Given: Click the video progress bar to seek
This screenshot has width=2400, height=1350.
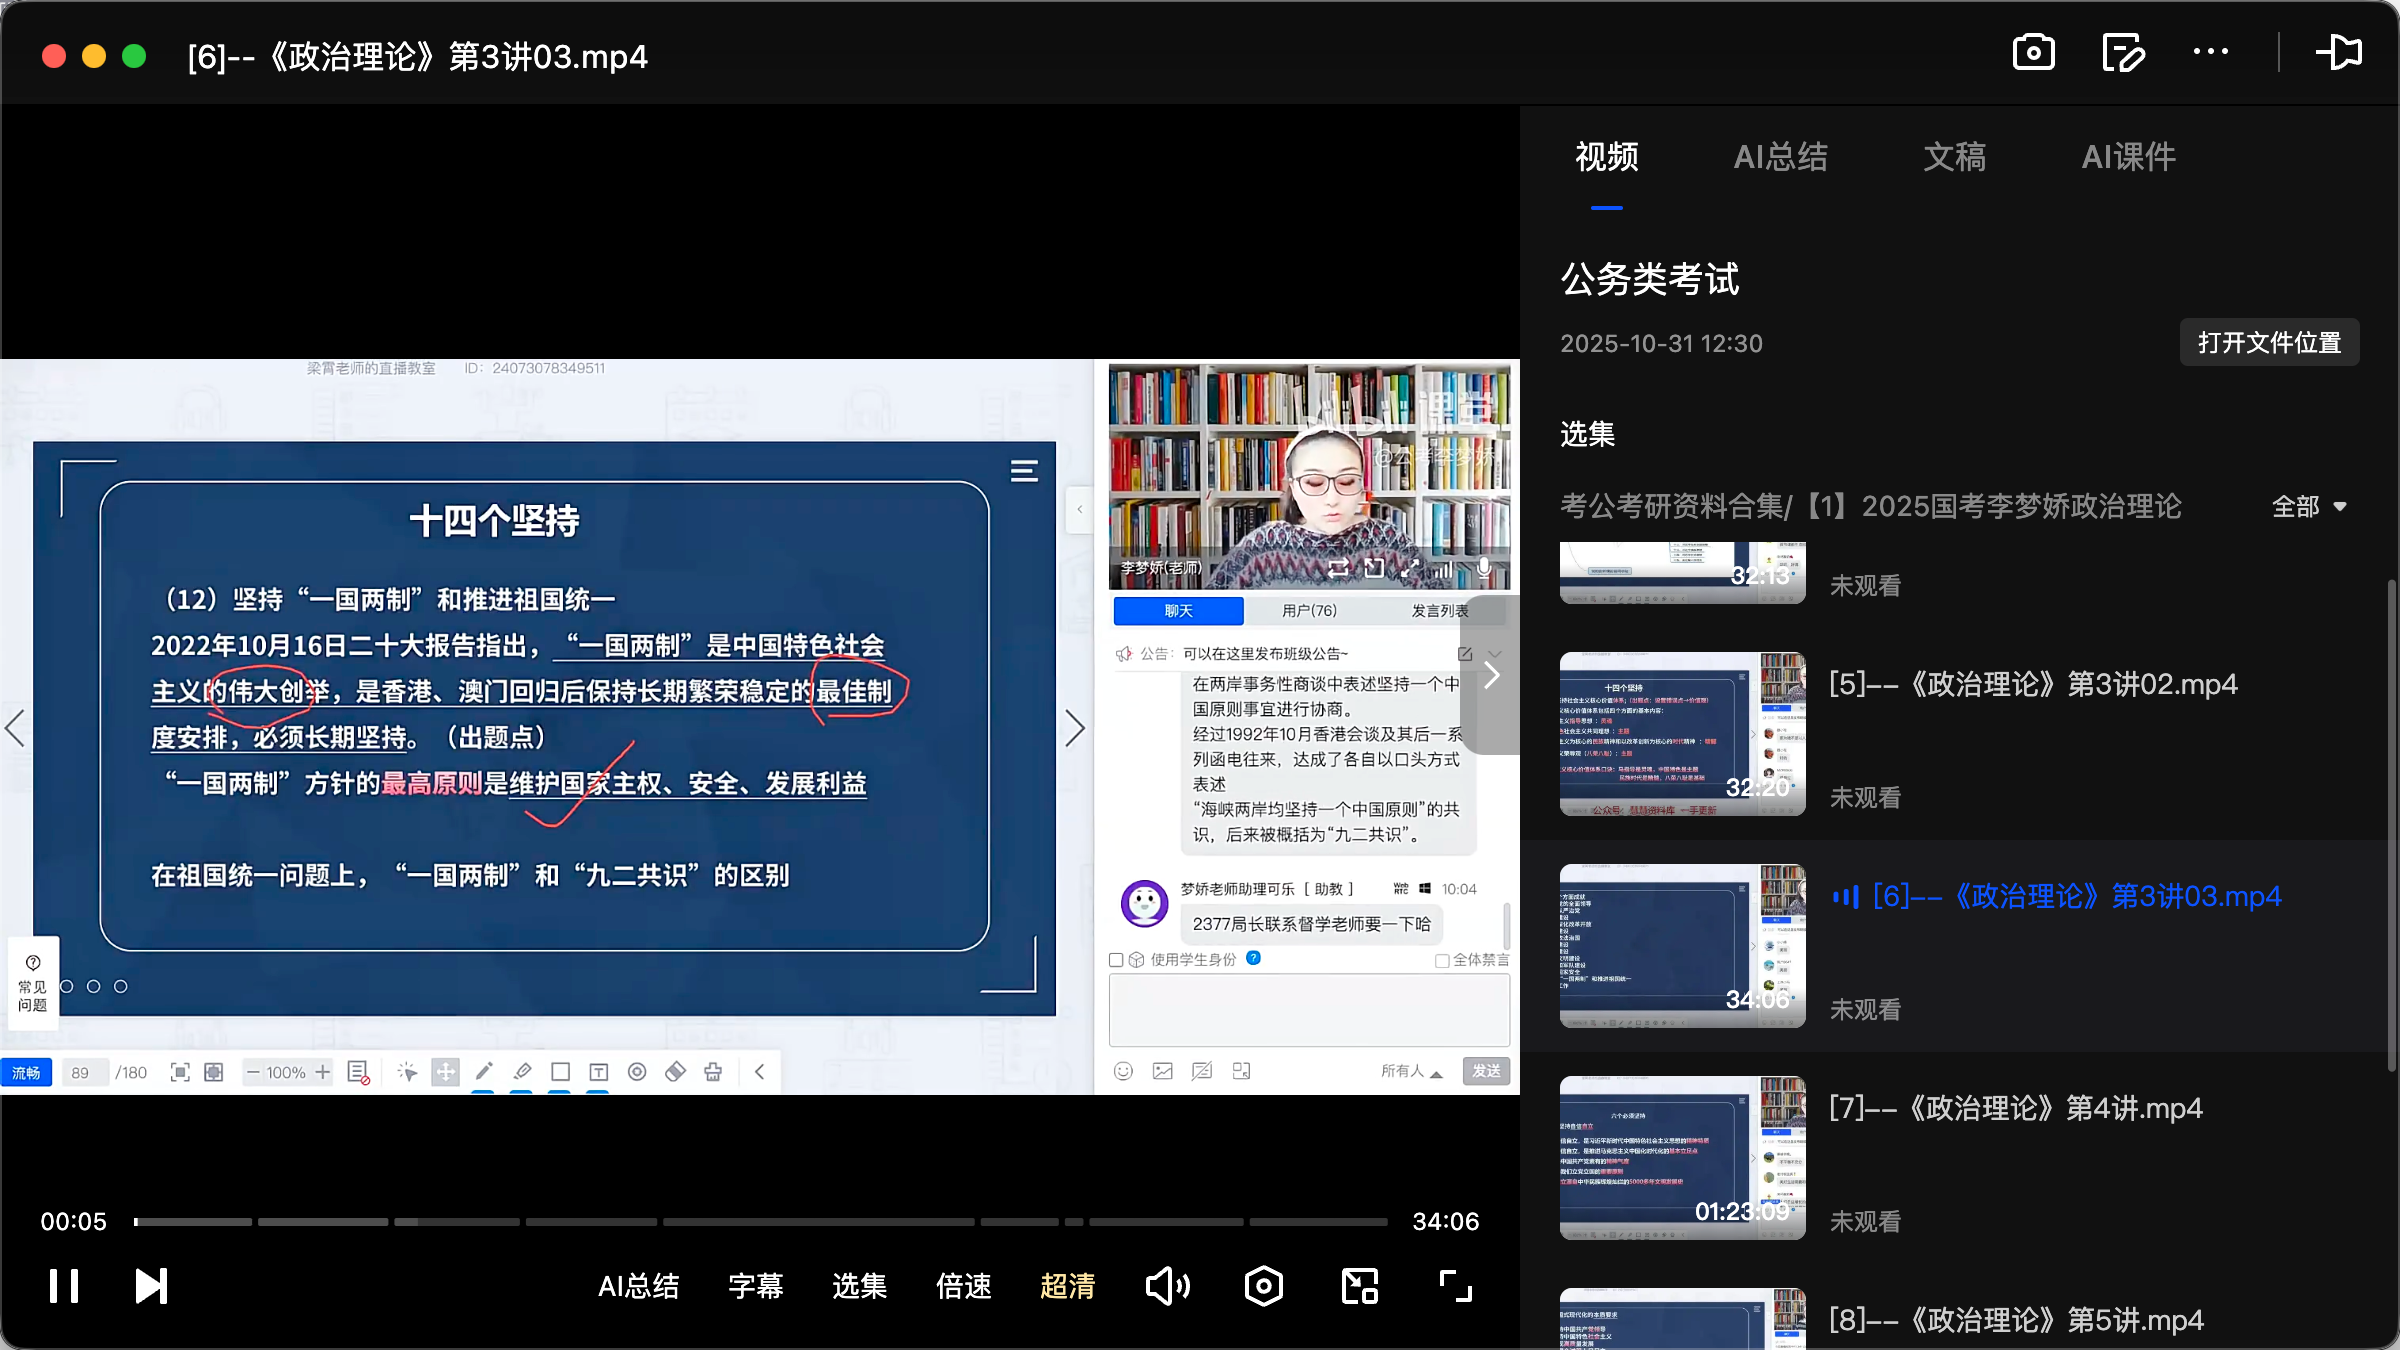Looking at the screenshot, I should click(x=762, y=1221).
